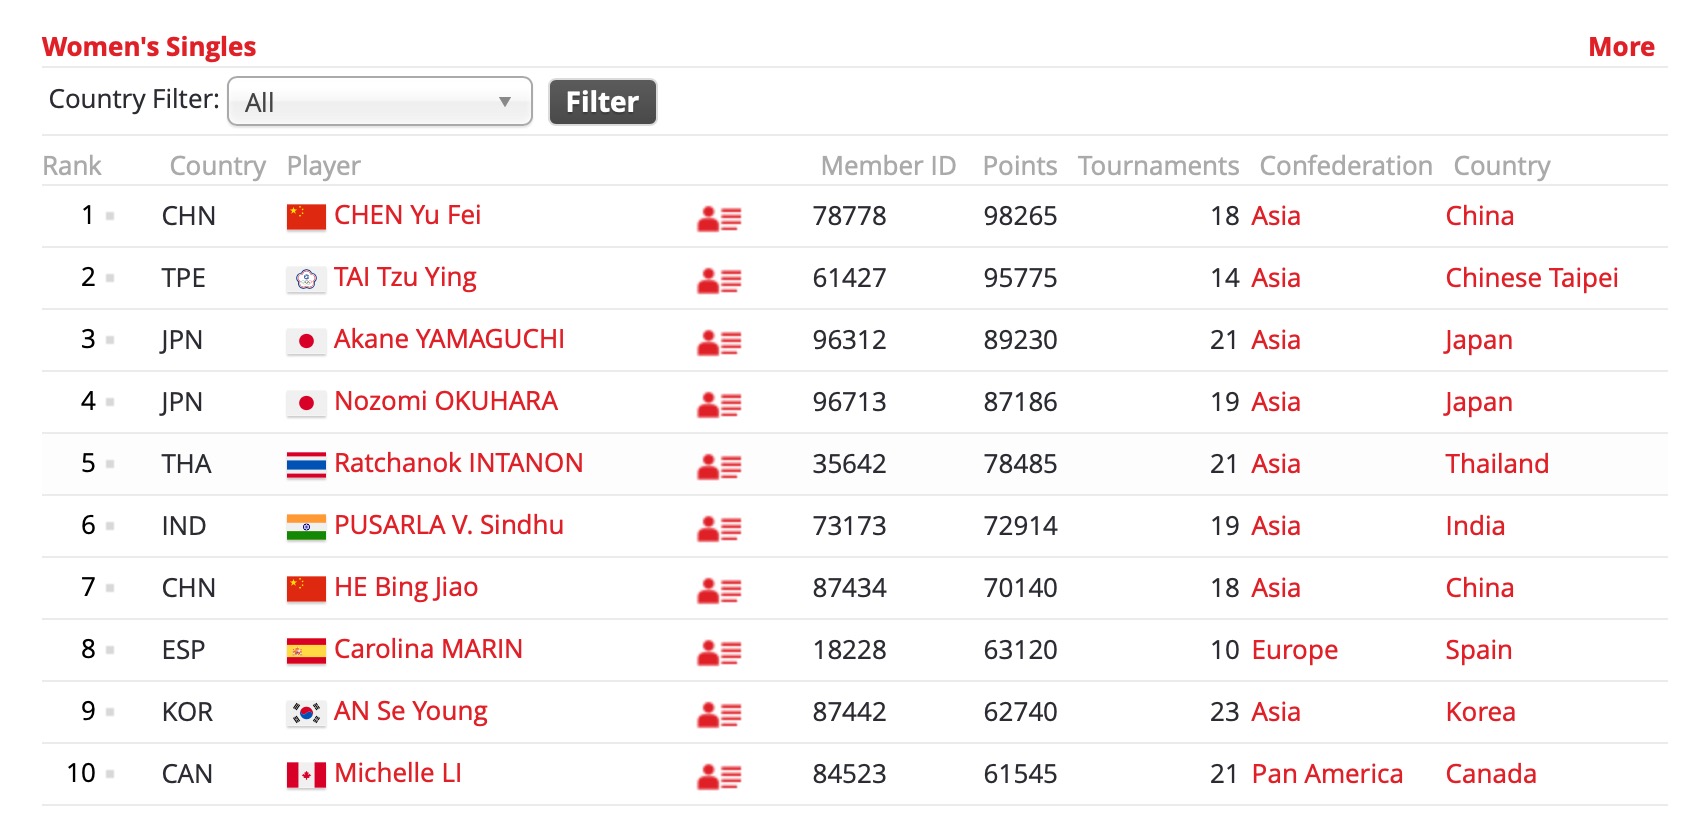Click the India flag beside PUSARLA V. Sindhu
The height and width of the screenshot is (836, 1694).
[x=306, y=526]
